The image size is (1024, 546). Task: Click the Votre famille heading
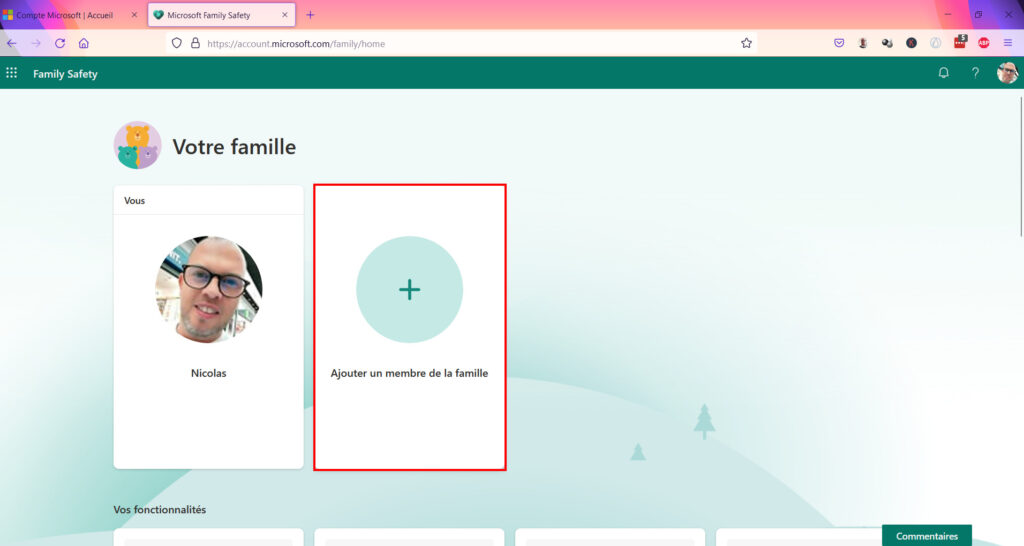pos(234,146)
